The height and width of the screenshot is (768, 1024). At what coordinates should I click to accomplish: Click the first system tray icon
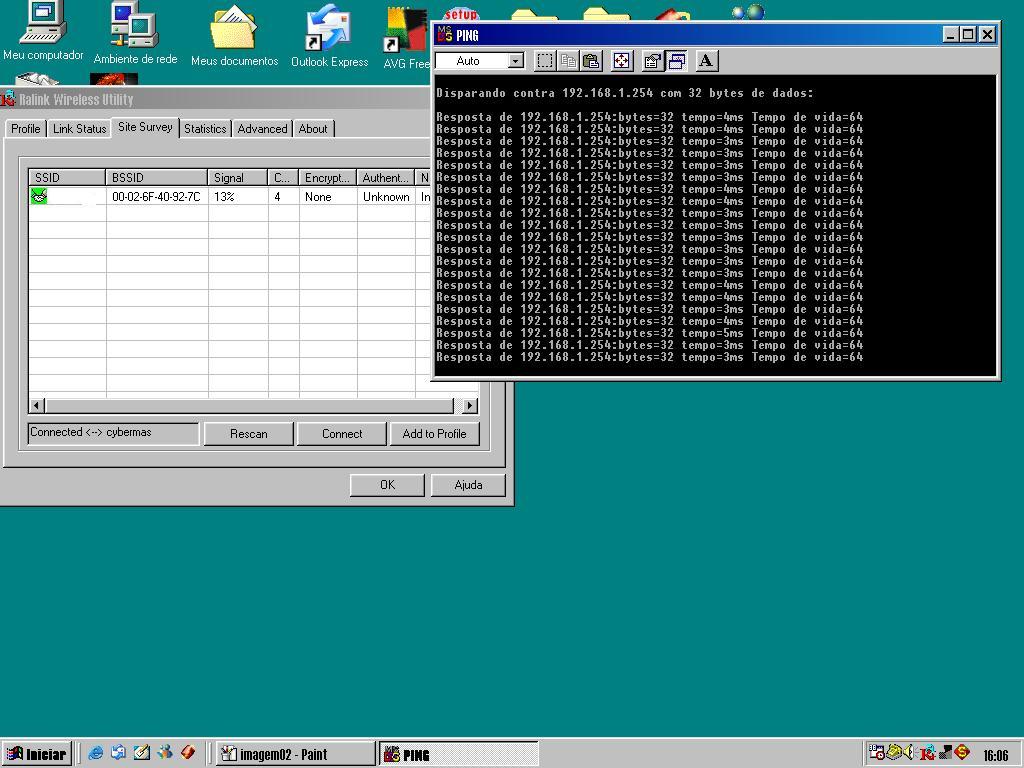pos(876,752)
